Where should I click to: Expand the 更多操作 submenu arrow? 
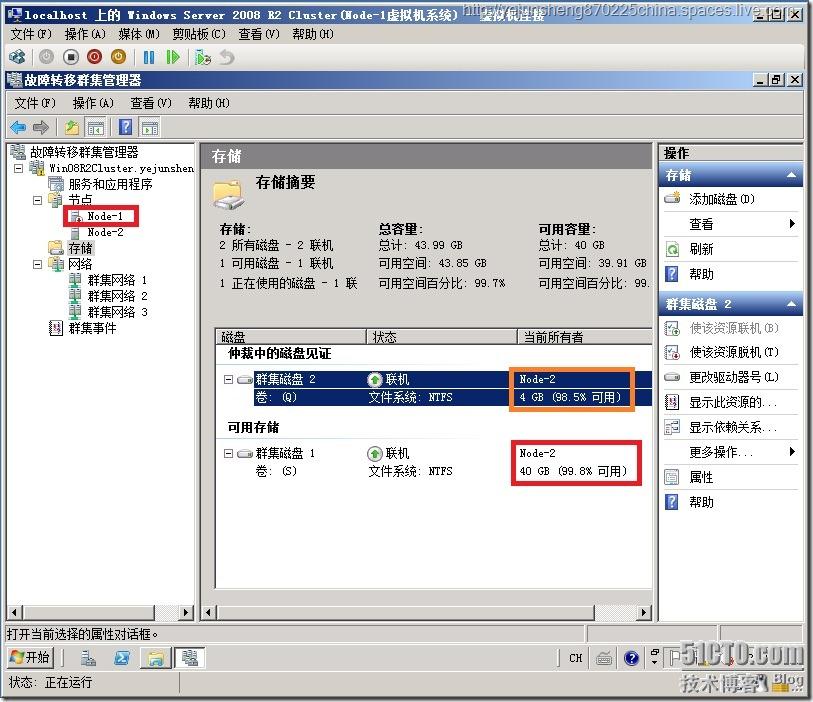pyautogui.click(x=792, y=451)
